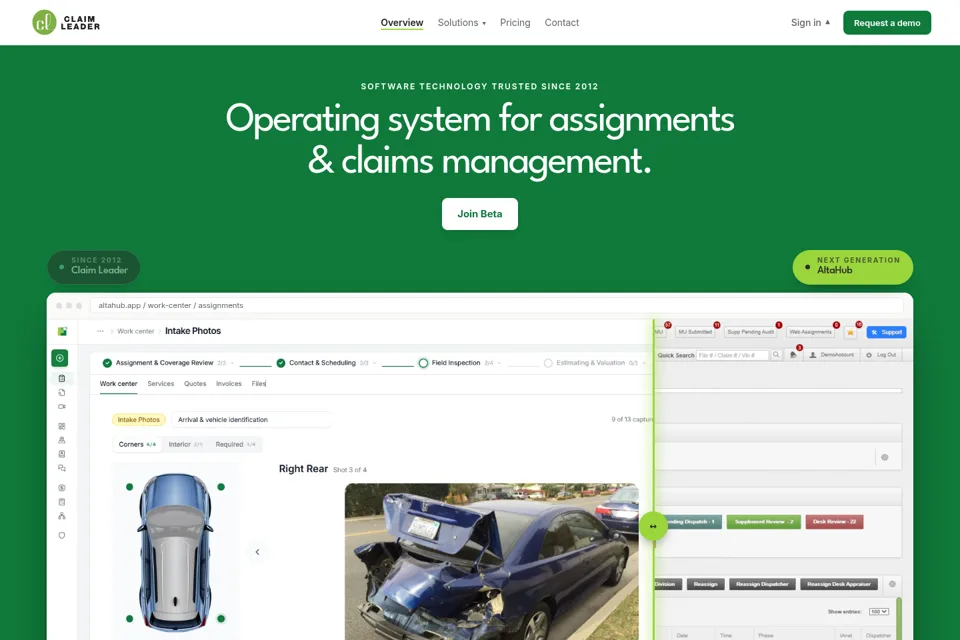Select the Required photo tab
This screenshot has width=960, height=640.
coord(235,445)
